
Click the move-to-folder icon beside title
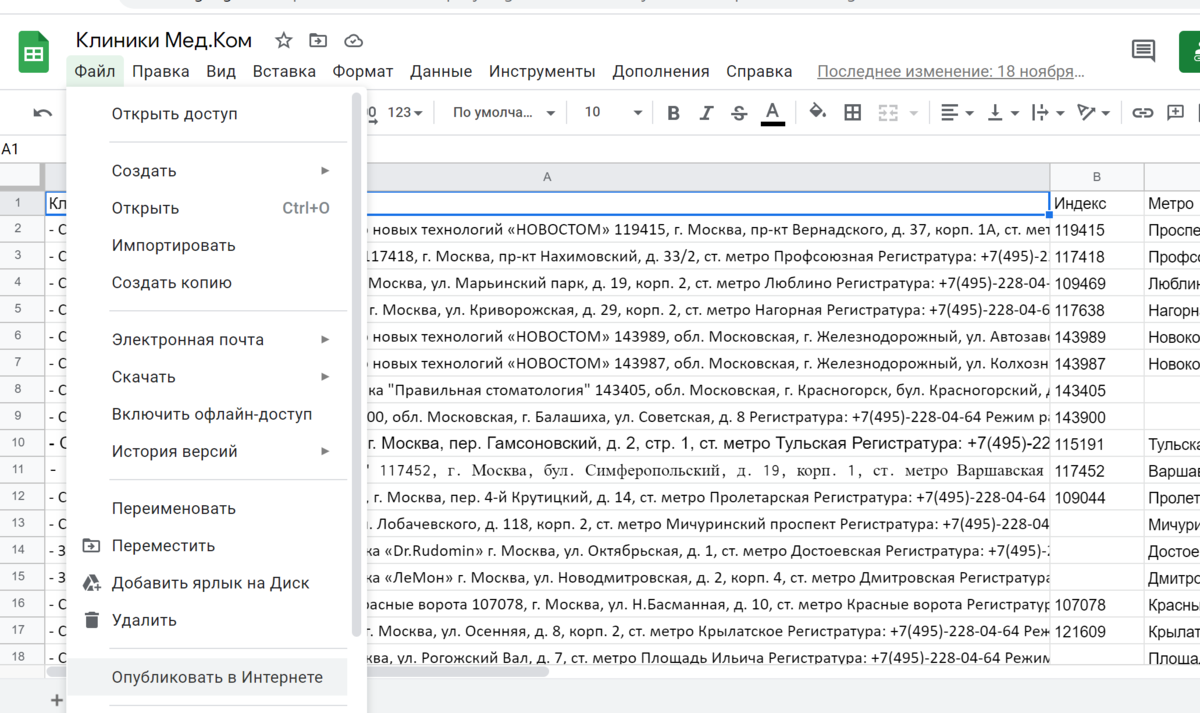tap(318, 41)
